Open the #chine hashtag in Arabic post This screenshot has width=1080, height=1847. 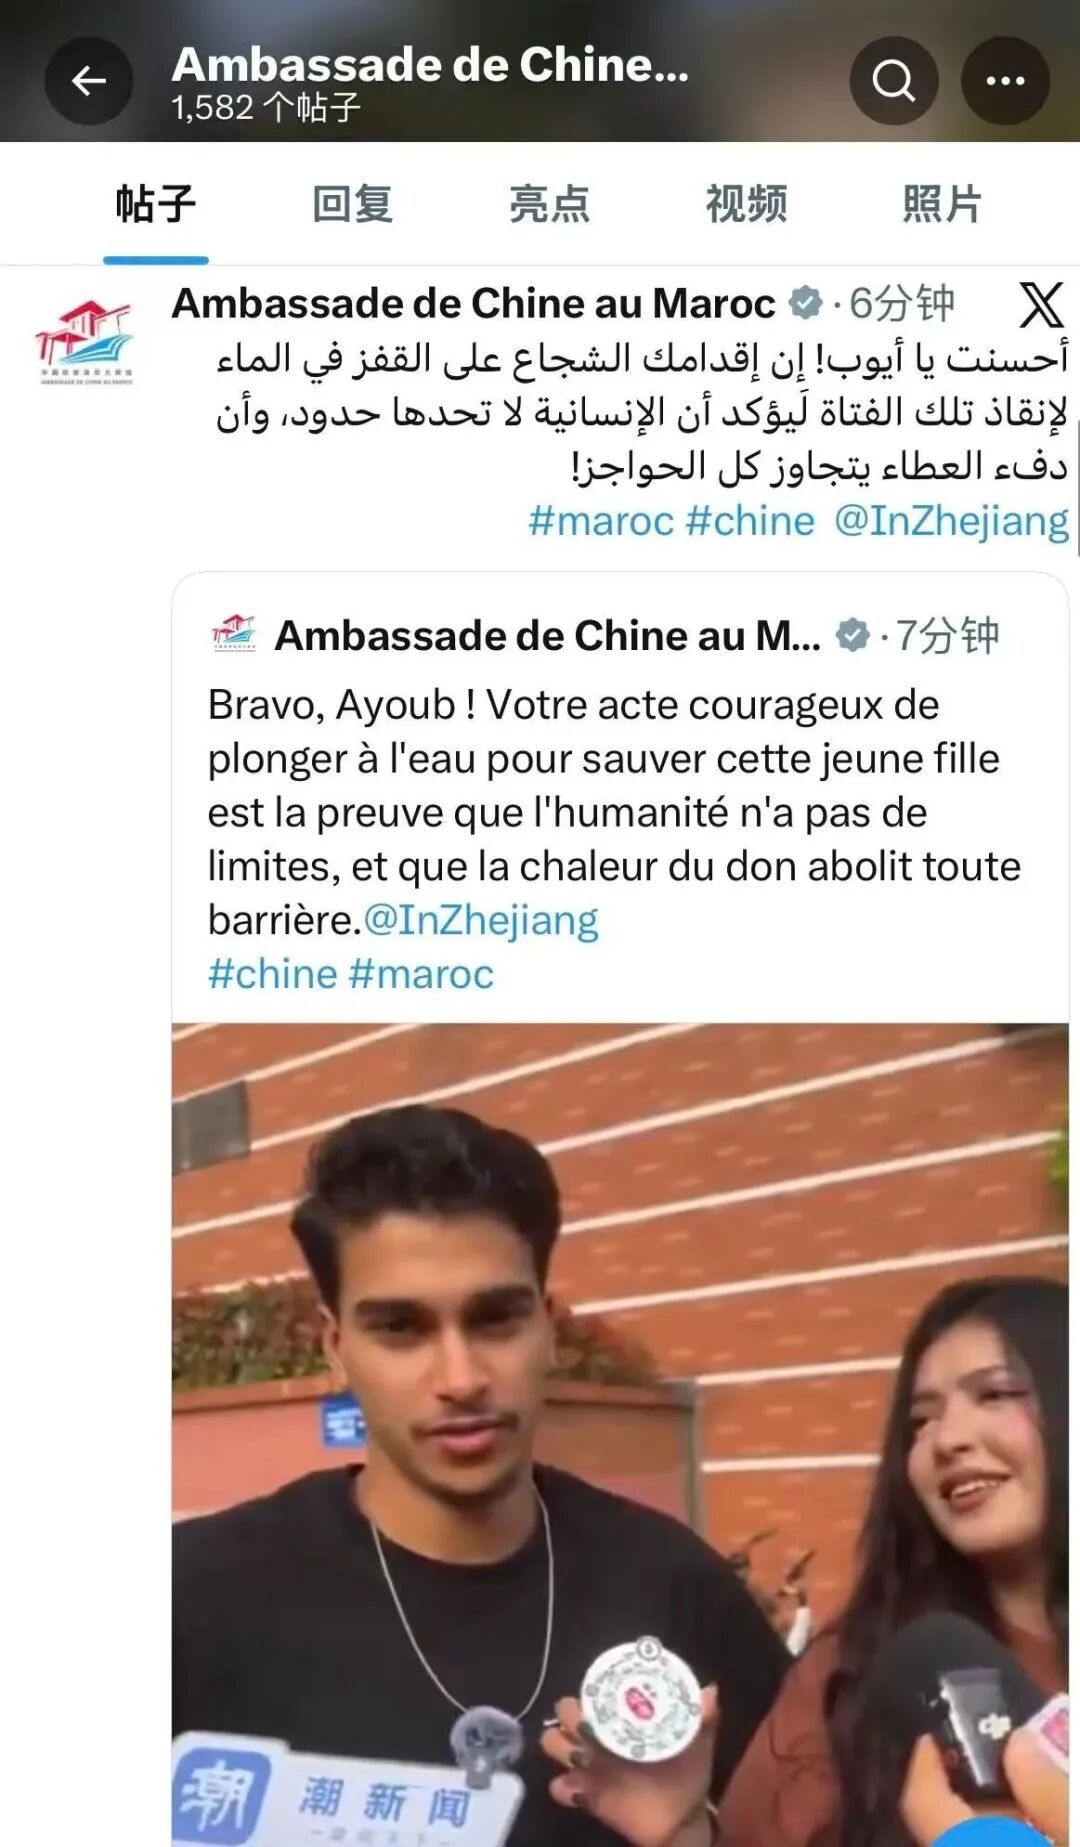[x=750, y=521]
